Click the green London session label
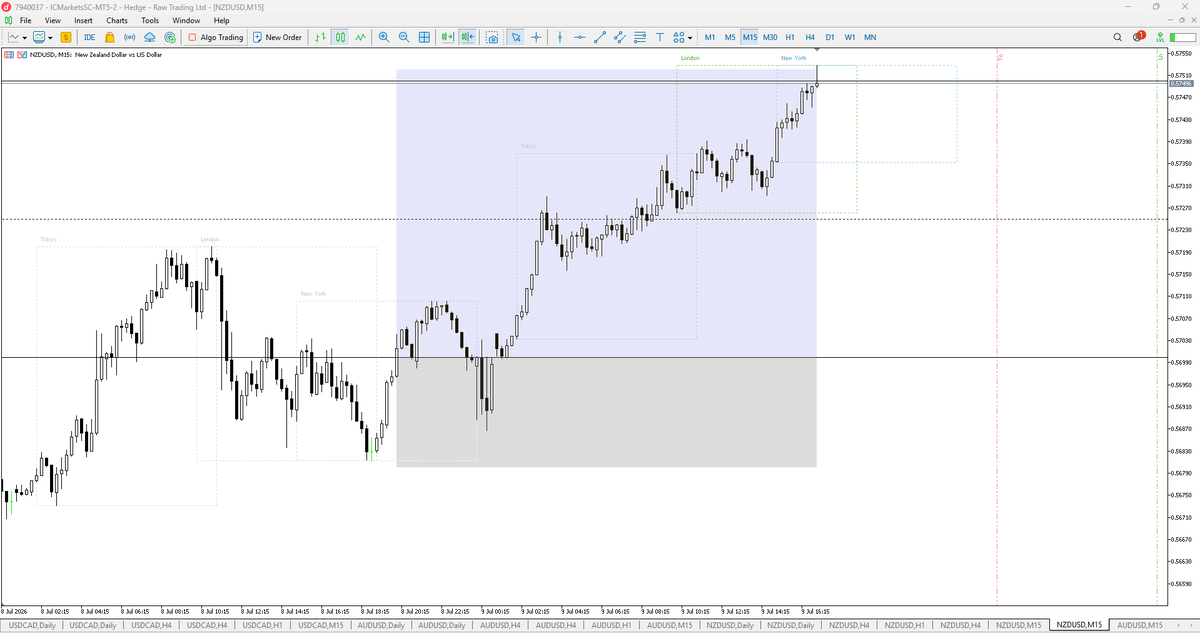1200x633 pixels. (690, 58)
